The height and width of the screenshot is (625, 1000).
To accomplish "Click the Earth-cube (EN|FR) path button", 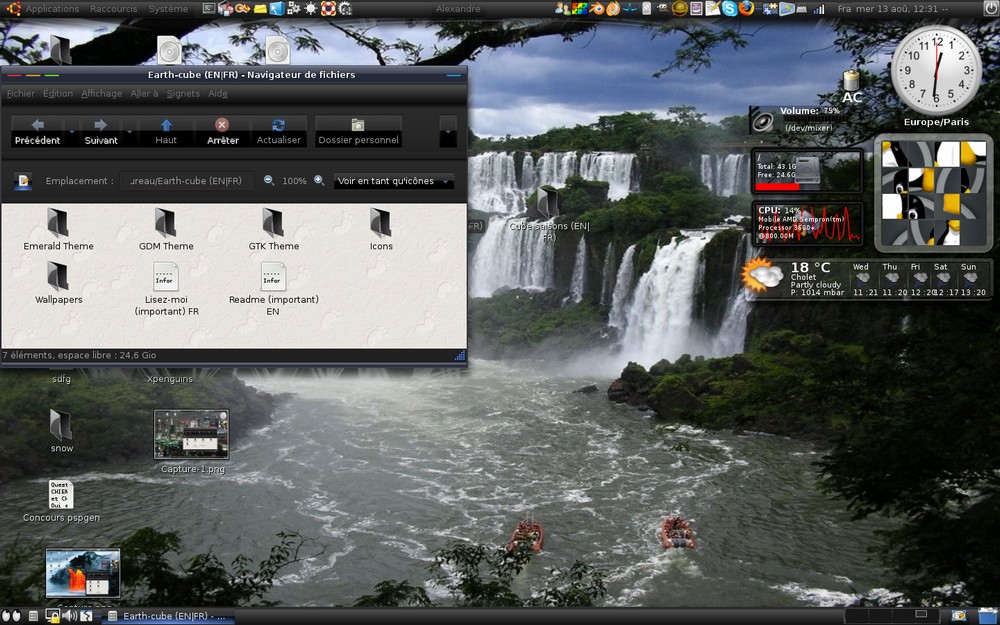I will tap(186, 181).
